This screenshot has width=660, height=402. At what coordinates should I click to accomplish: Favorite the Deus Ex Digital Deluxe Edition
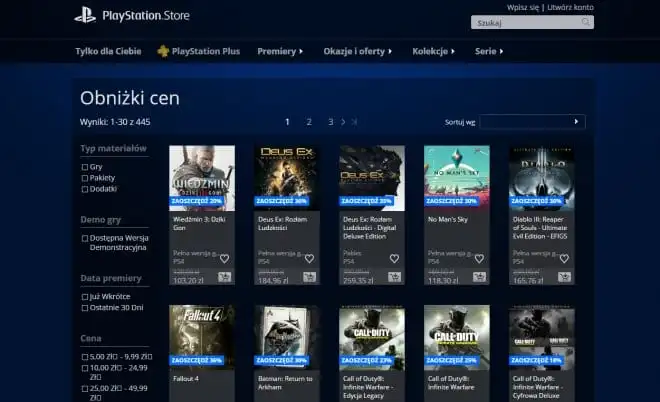point(394,258)
